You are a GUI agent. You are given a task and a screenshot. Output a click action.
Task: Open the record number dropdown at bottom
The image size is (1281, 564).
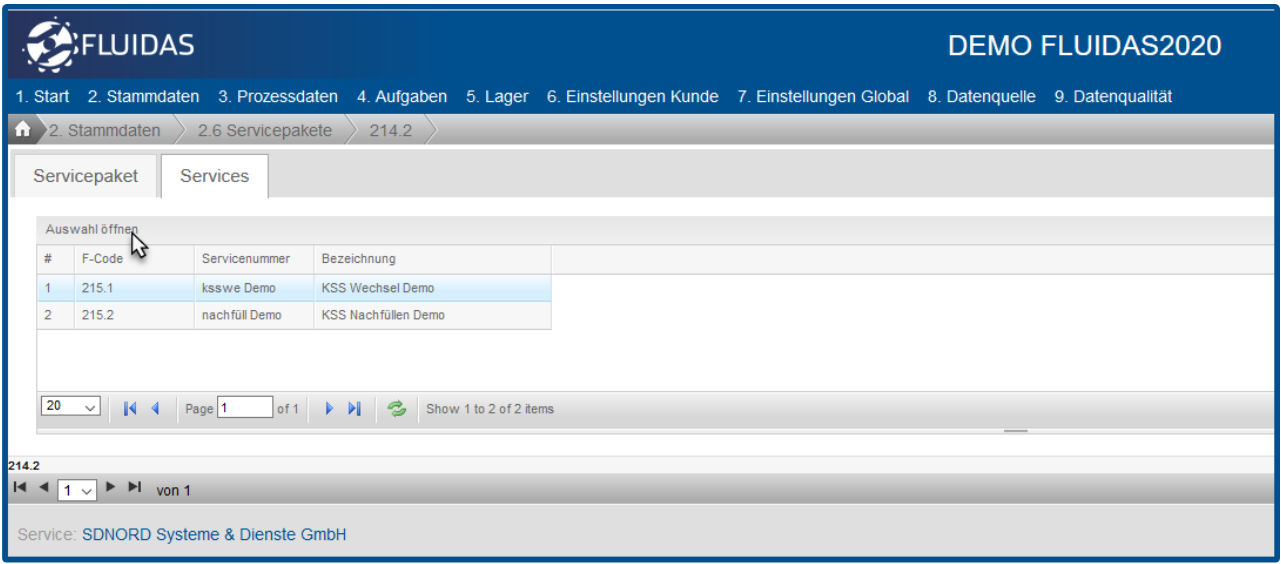pyautogui.click(x=76, y=491)
